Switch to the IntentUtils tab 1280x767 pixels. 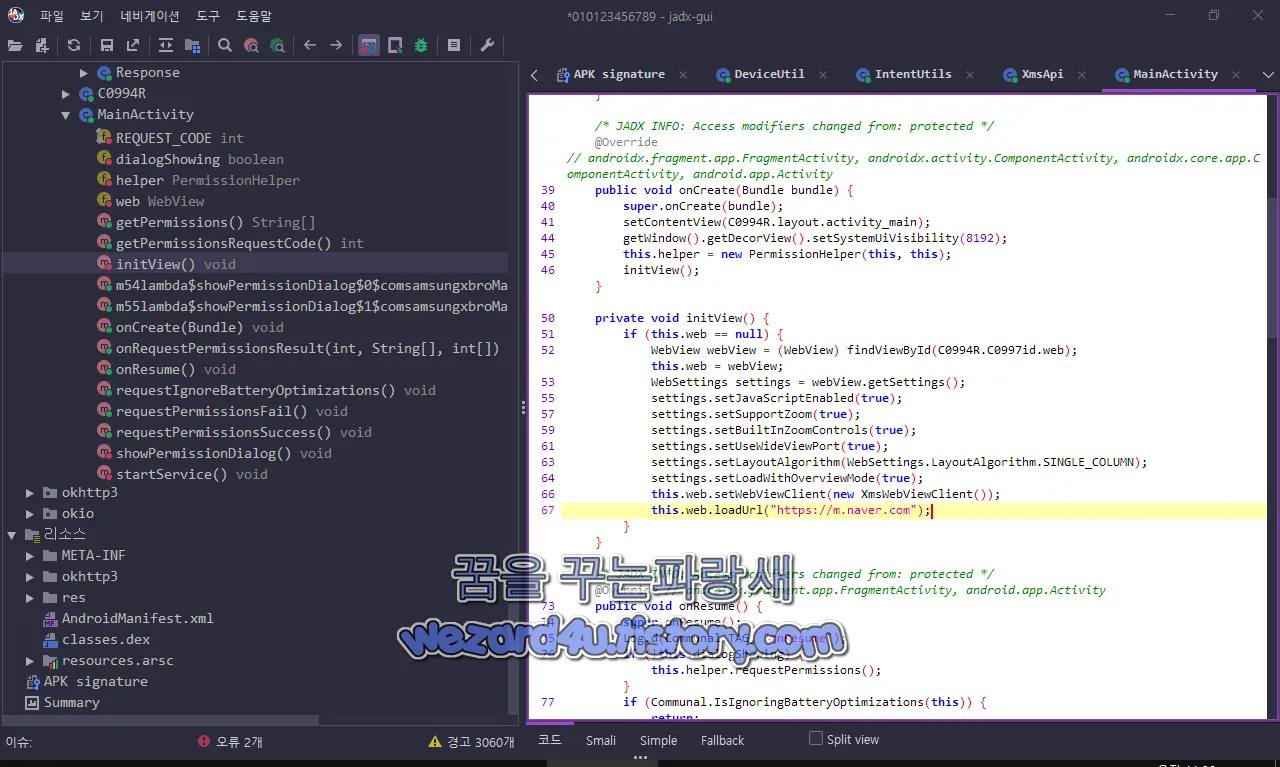(x=913, y=74)
